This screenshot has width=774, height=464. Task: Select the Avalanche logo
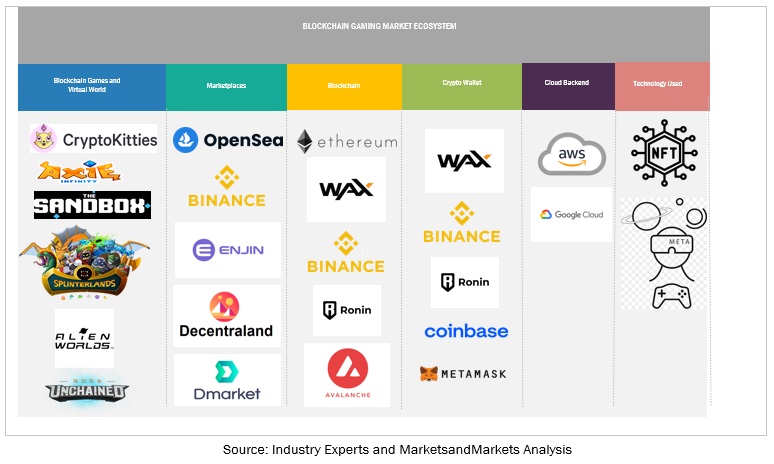tap(347, 375)
